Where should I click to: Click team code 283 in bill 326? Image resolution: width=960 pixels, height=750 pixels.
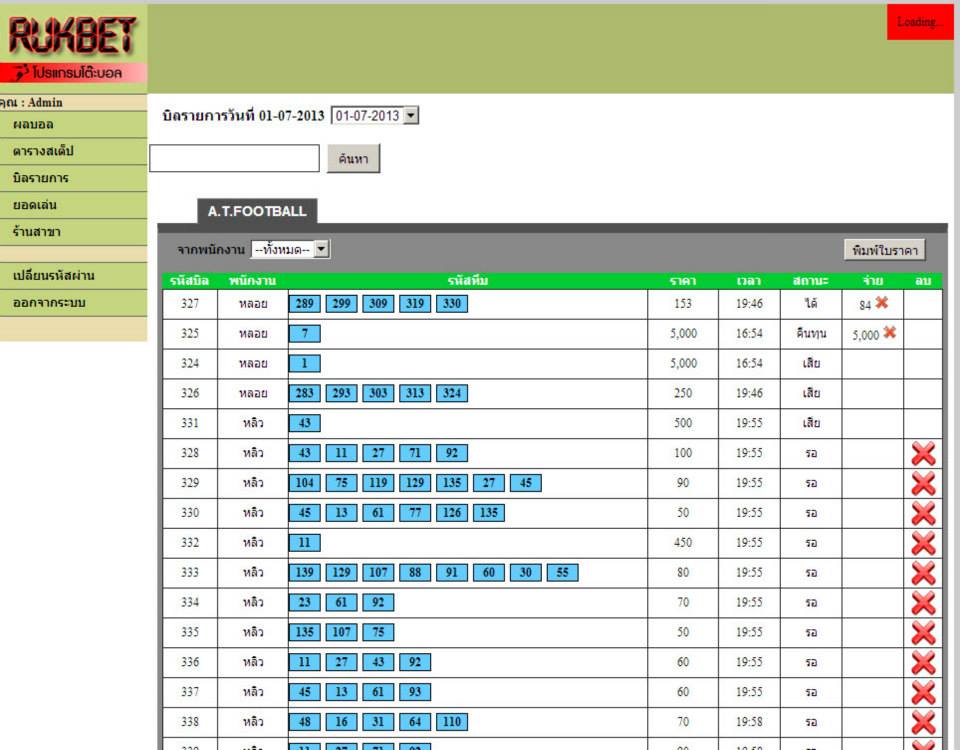(304, 393)
